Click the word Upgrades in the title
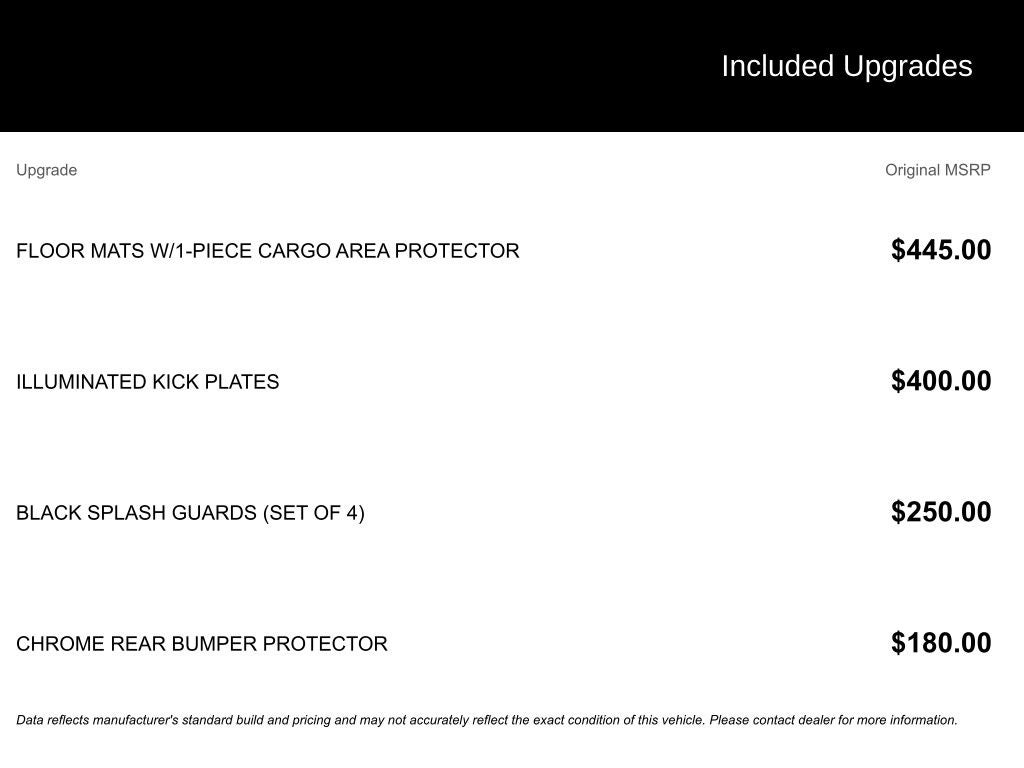The height and width of the screenshot is (768, 1024). (908, 66)
